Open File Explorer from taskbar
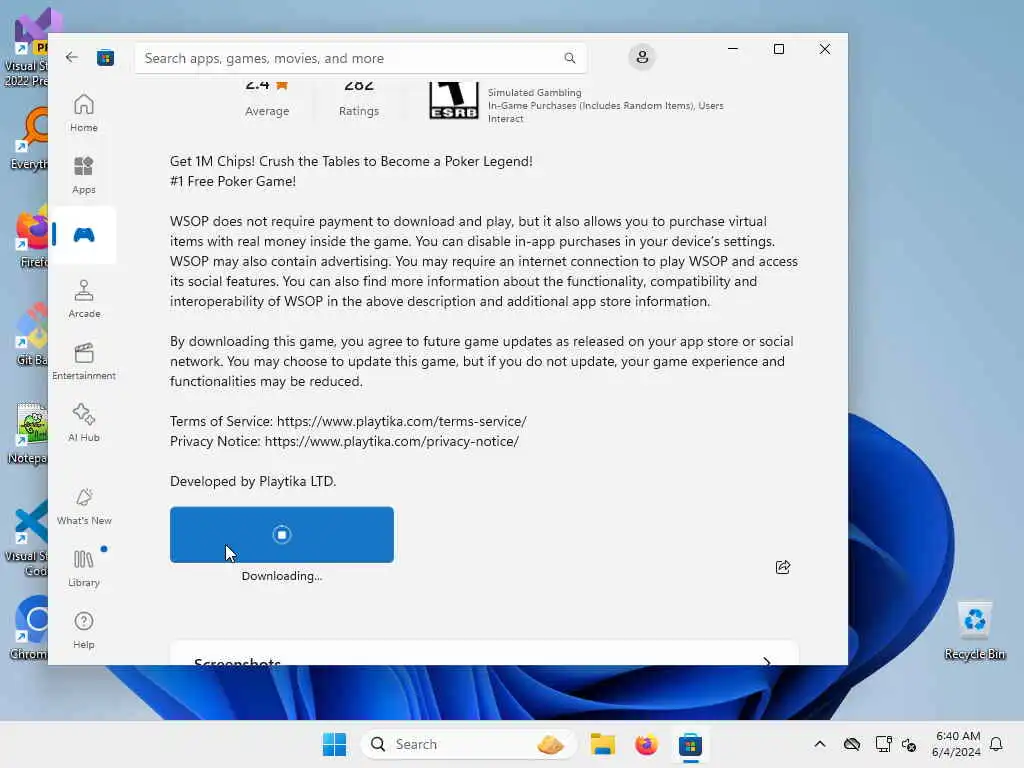1024x768 pixels. [602, 744]
